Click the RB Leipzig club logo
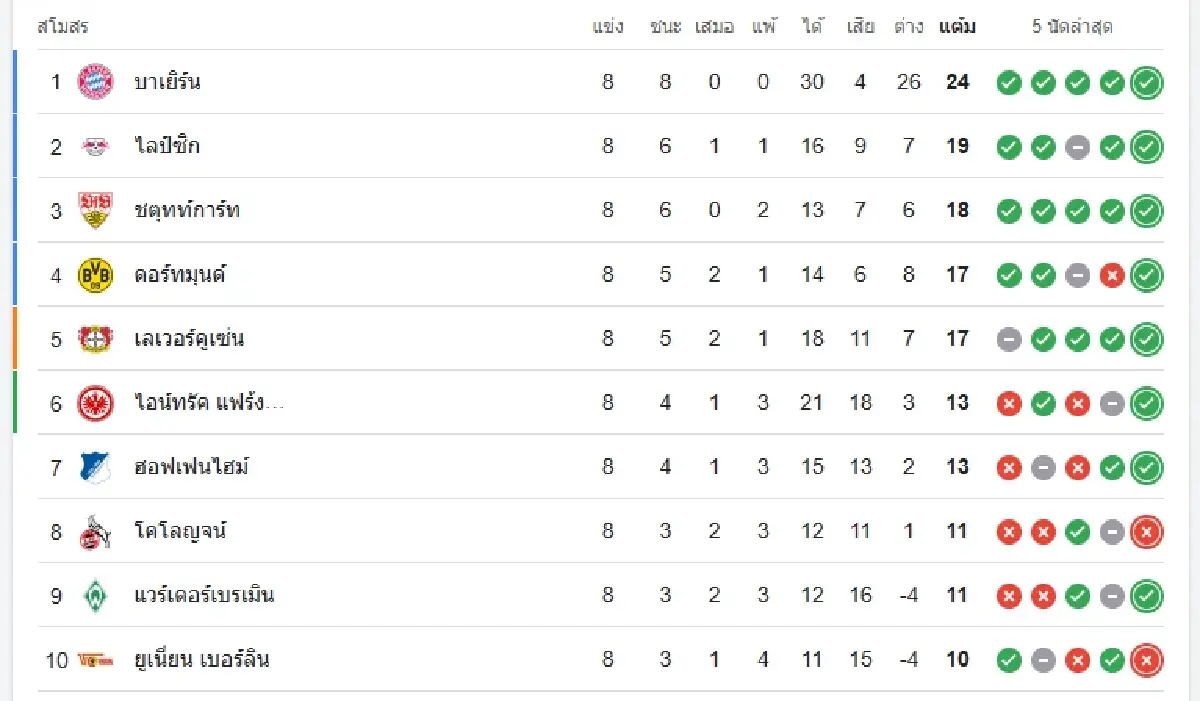 [x=96, y=146]
